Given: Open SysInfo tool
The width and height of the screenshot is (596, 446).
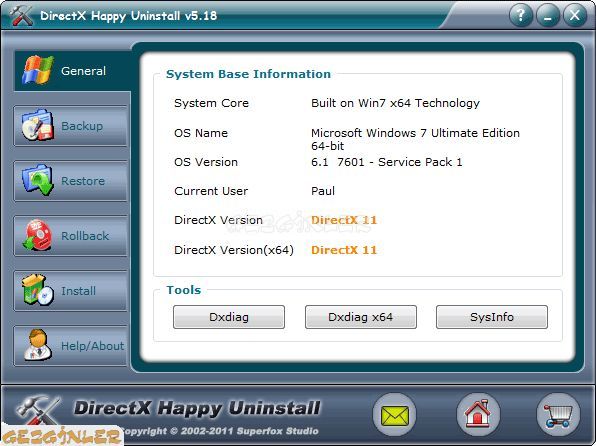Looking at the screenshot, I should click(x=492, y=317).
